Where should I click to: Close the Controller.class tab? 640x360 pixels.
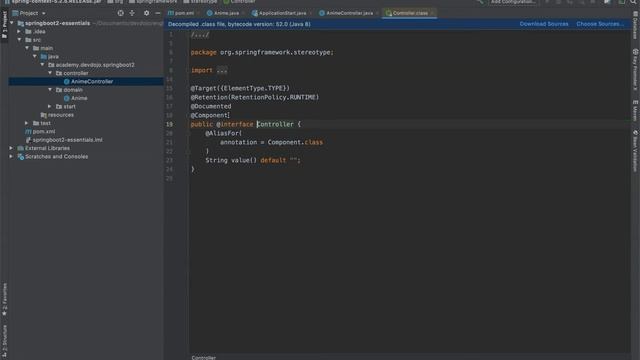click(433, 13)
